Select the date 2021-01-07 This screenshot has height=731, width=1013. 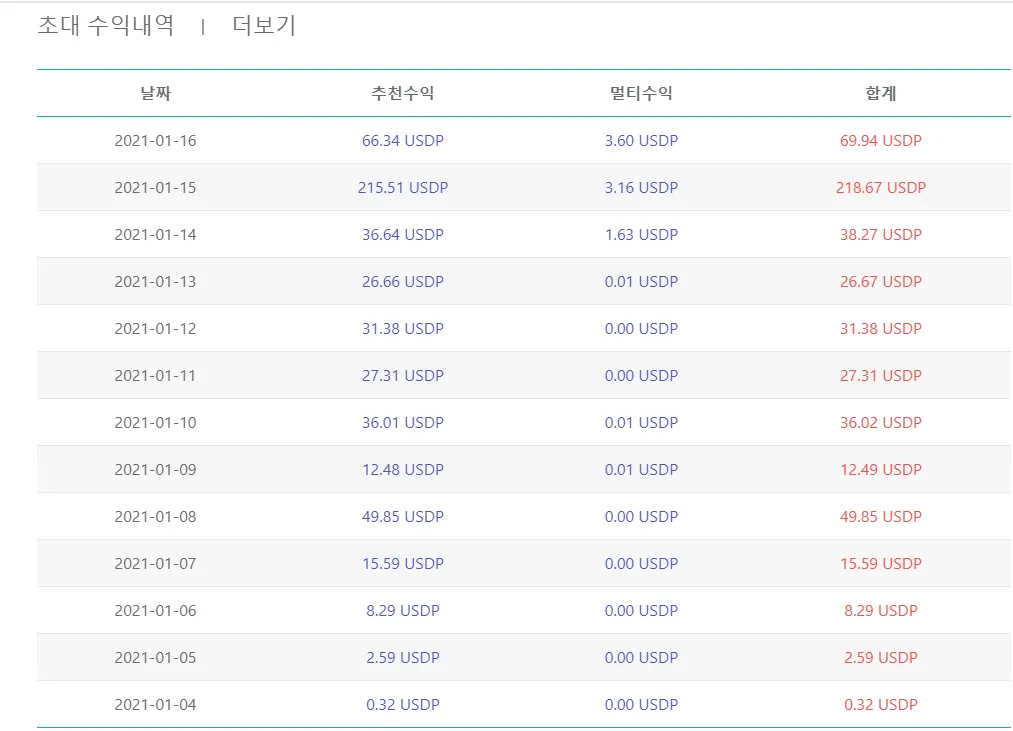coord(156,564)
